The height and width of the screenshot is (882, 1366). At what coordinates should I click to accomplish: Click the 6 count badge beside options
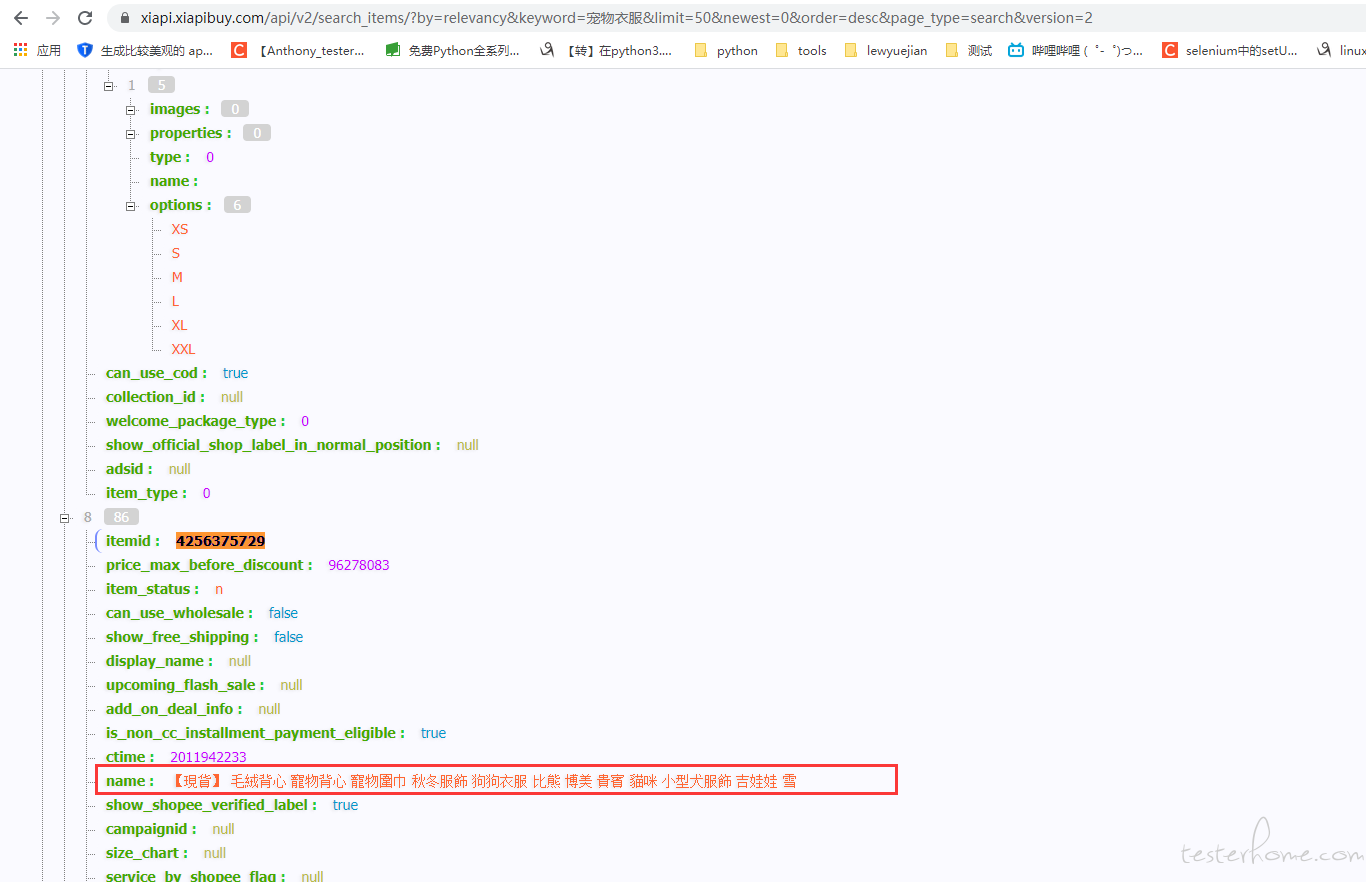point(237,205)
